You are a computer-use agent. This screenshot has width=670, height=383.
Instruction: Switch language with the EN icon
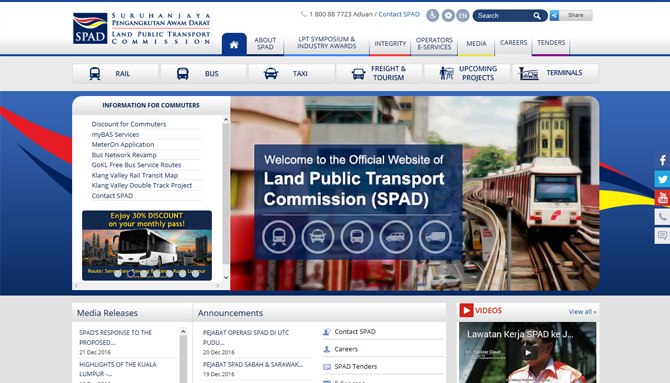463,16
